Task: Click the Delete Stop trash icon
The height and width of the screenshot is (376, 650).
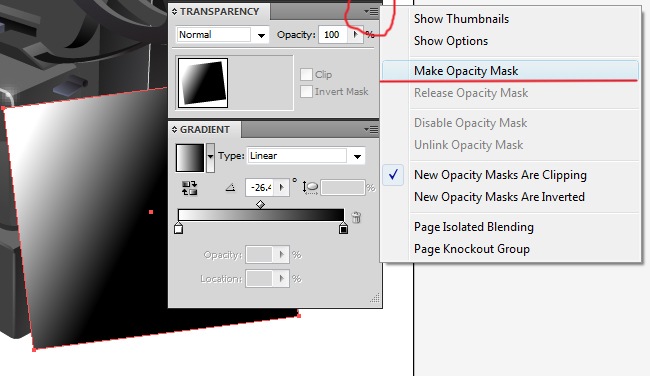Action: [356, 217]
